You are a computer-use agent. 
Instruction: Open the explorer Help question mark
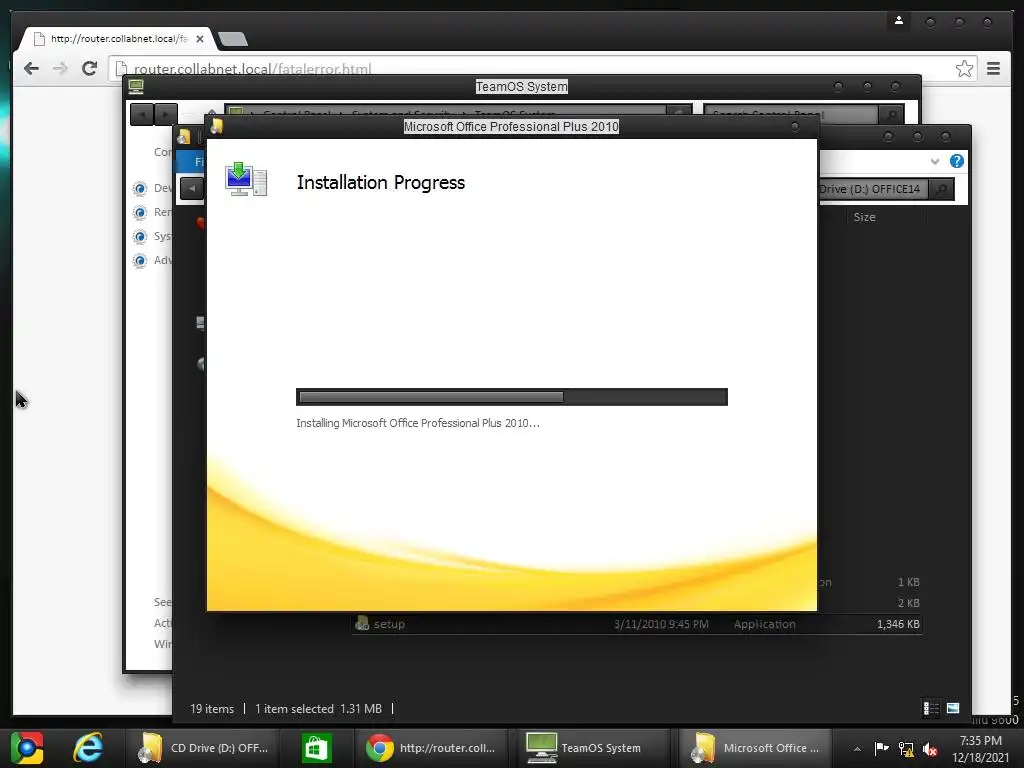tap(957, 161)
